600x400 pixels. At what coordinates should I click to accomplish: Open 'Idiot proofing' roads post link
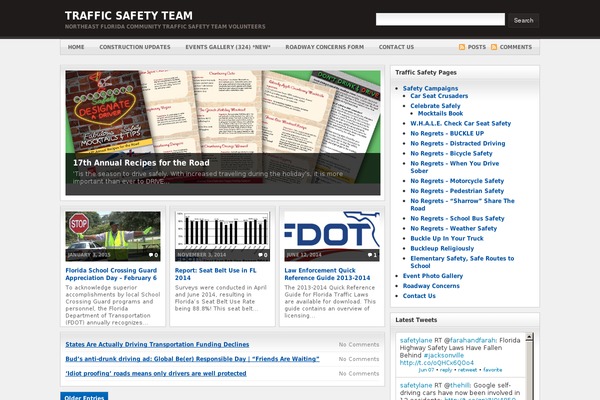point(156,374)
